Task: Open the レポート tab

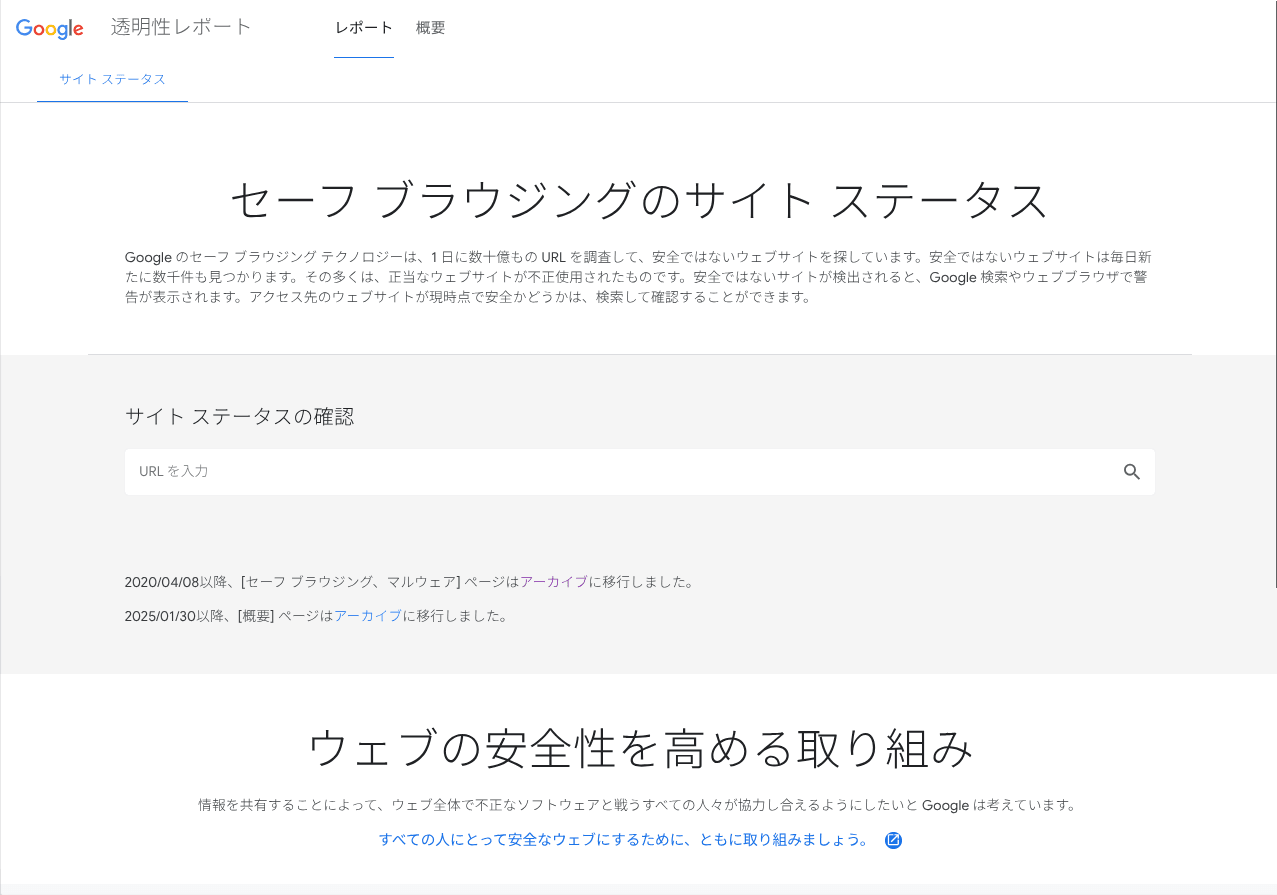Action: coord(364,28)
